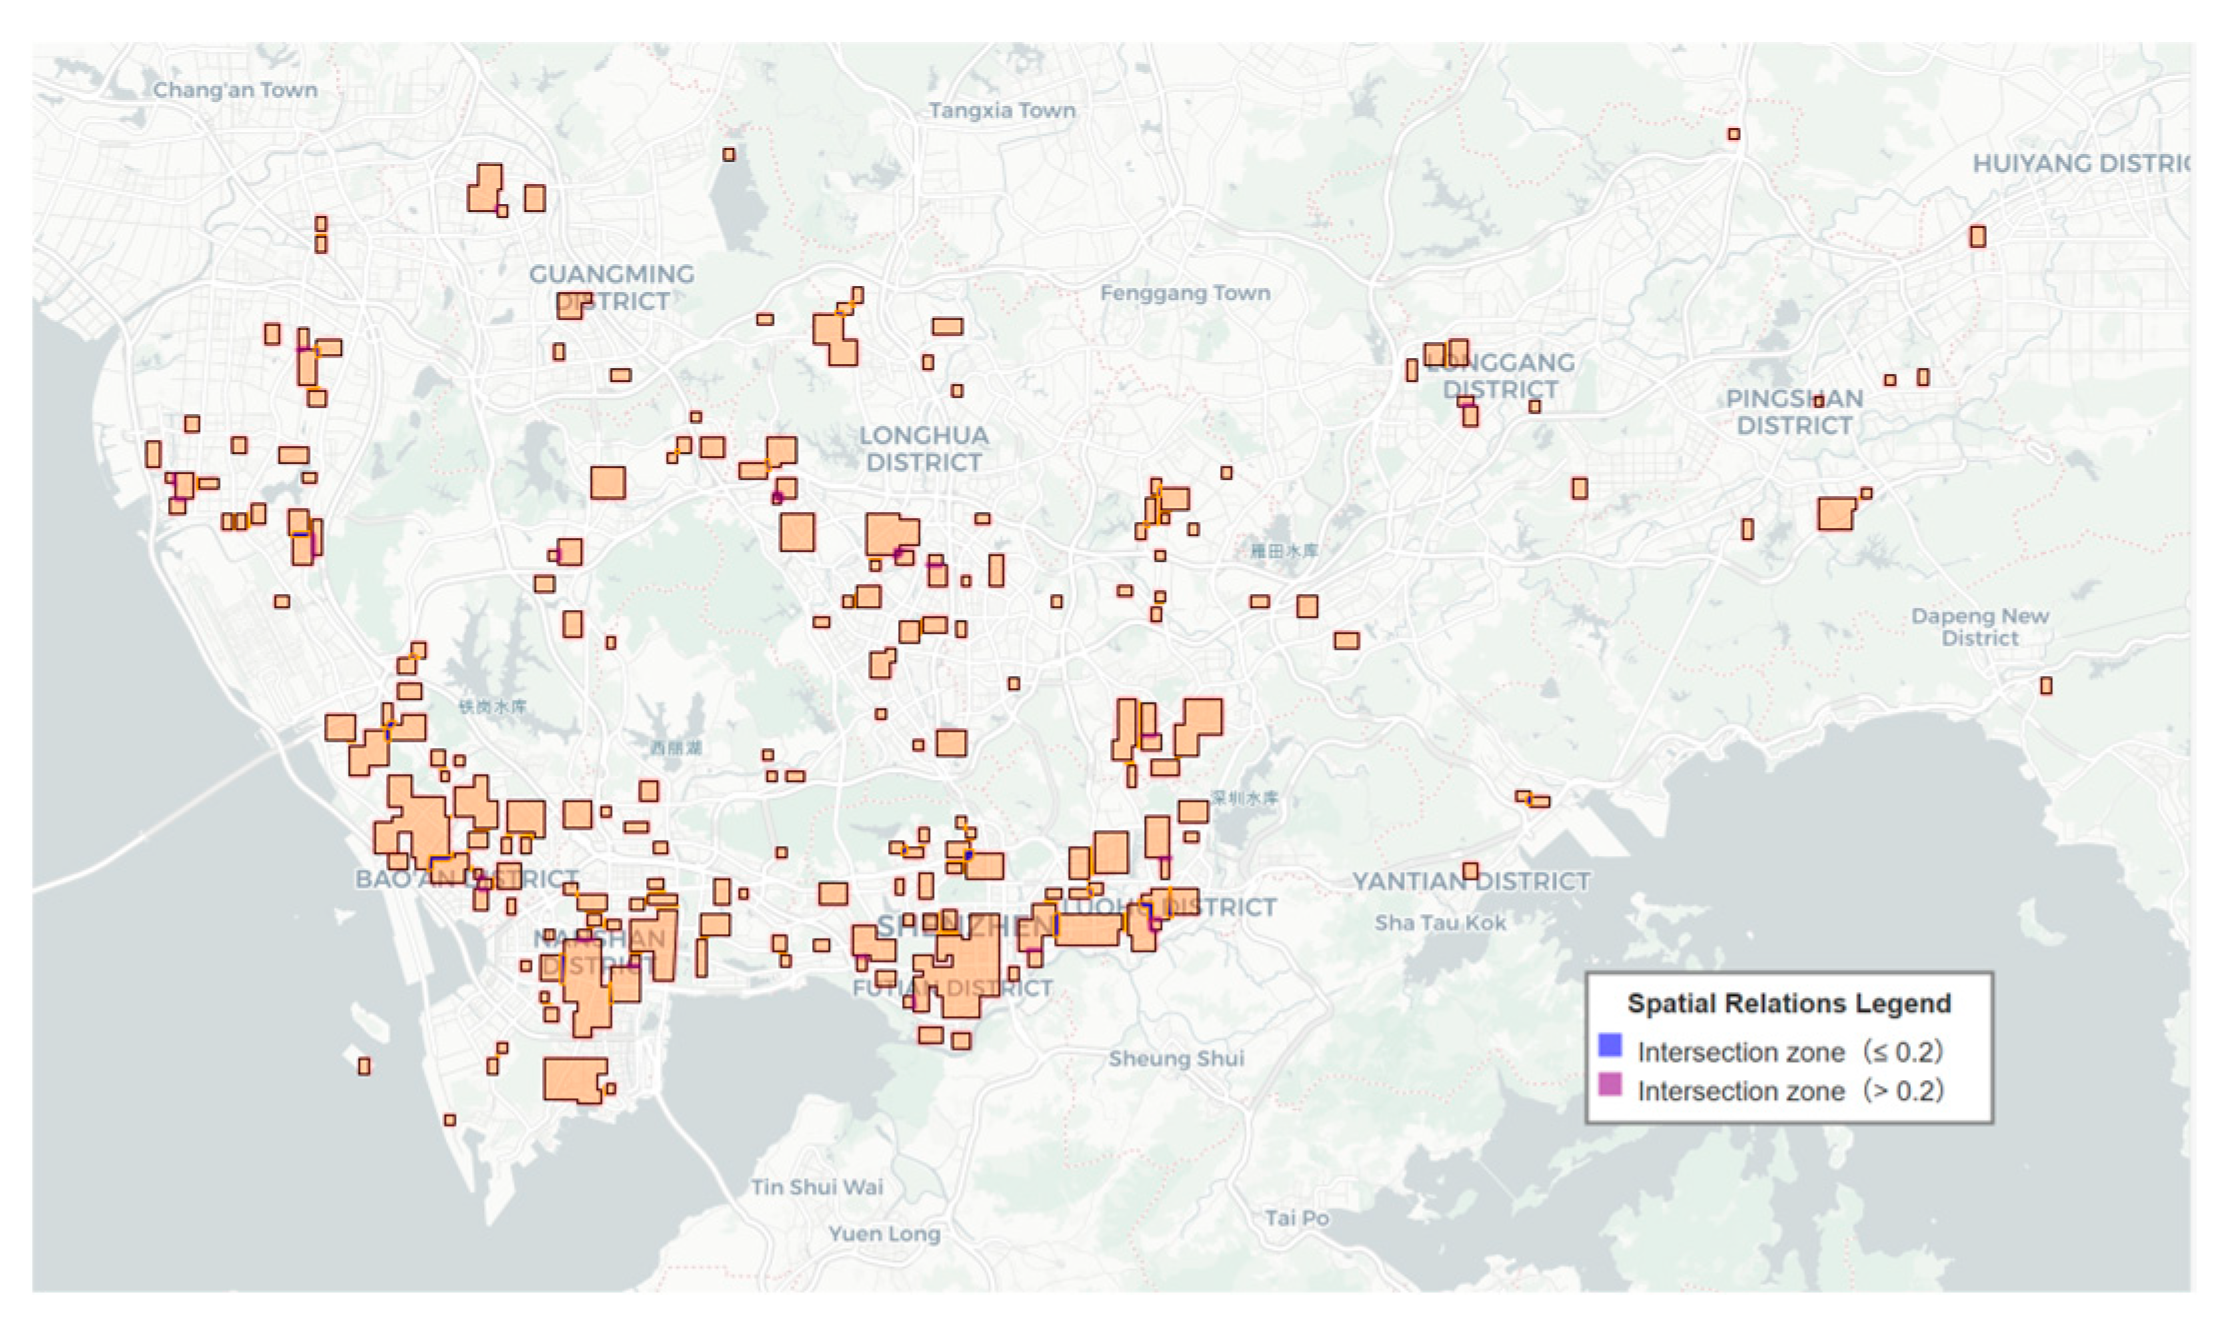Click the large orange polygon near Pingshan District

(1834, 514)
